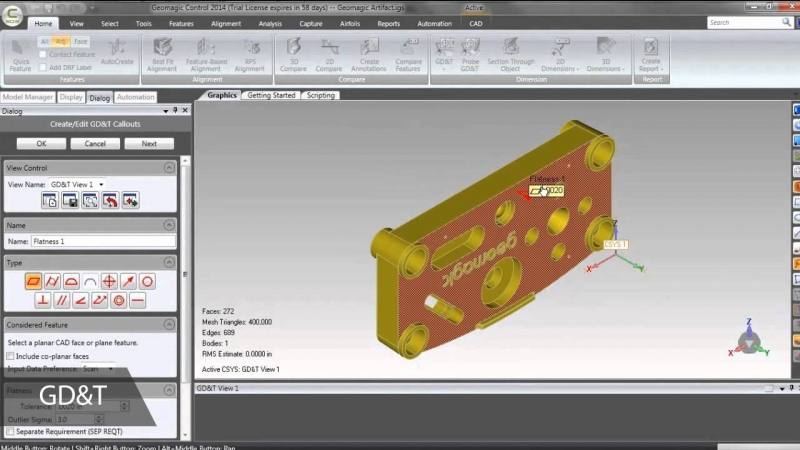Enable Contact Feature checkbox

[43, 54]
